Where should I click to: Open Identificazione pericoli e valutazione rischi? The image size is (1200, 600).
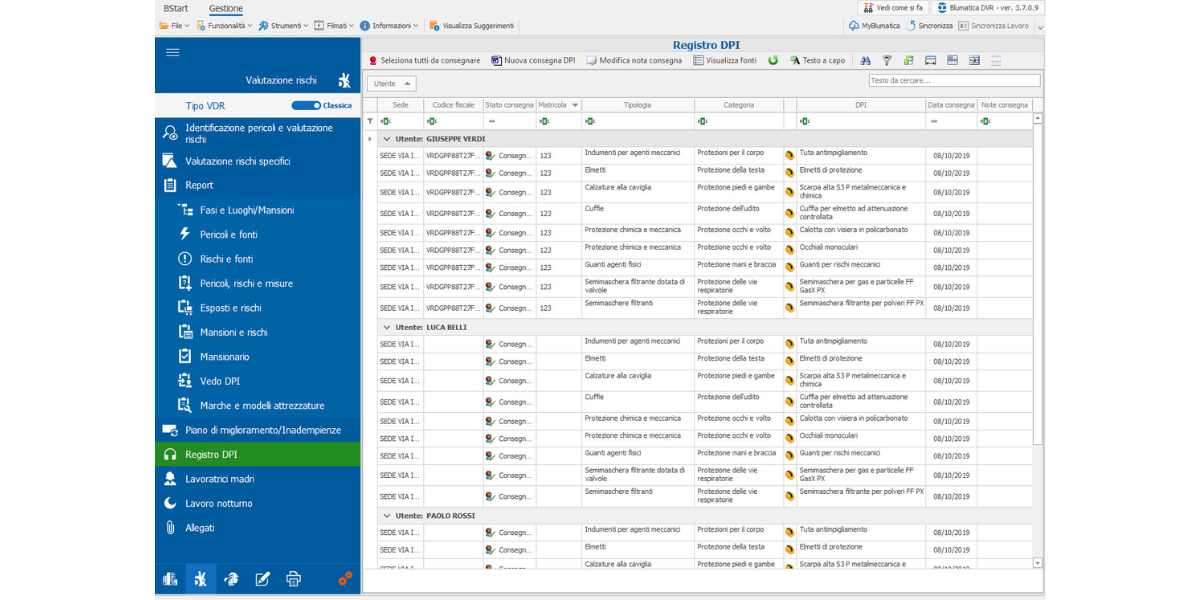(x=258, y=133)
